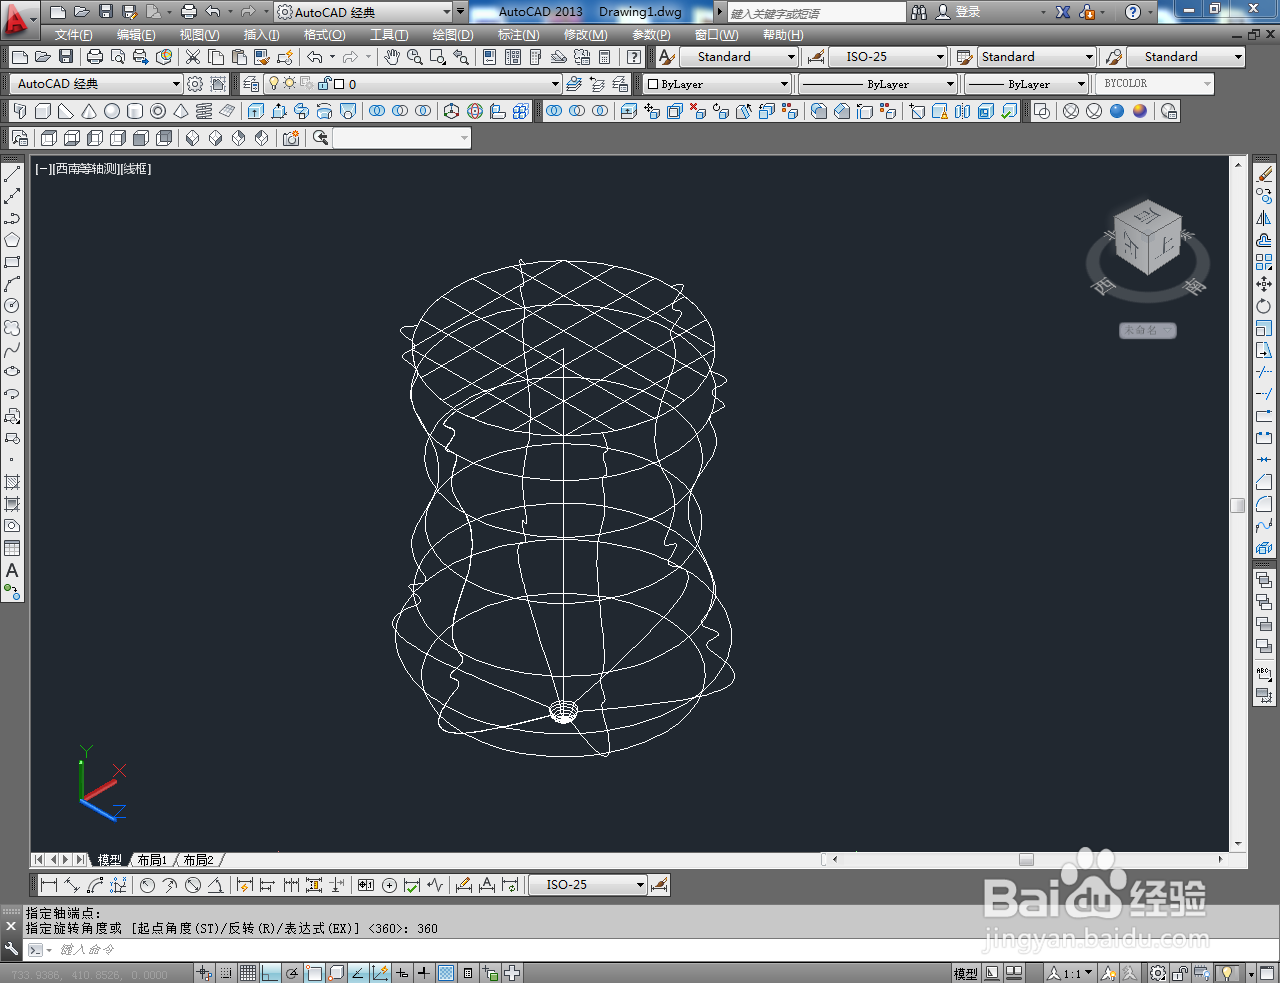Open the 修改(M) menu
This screenshot has height=983, width=1280.
585,34
